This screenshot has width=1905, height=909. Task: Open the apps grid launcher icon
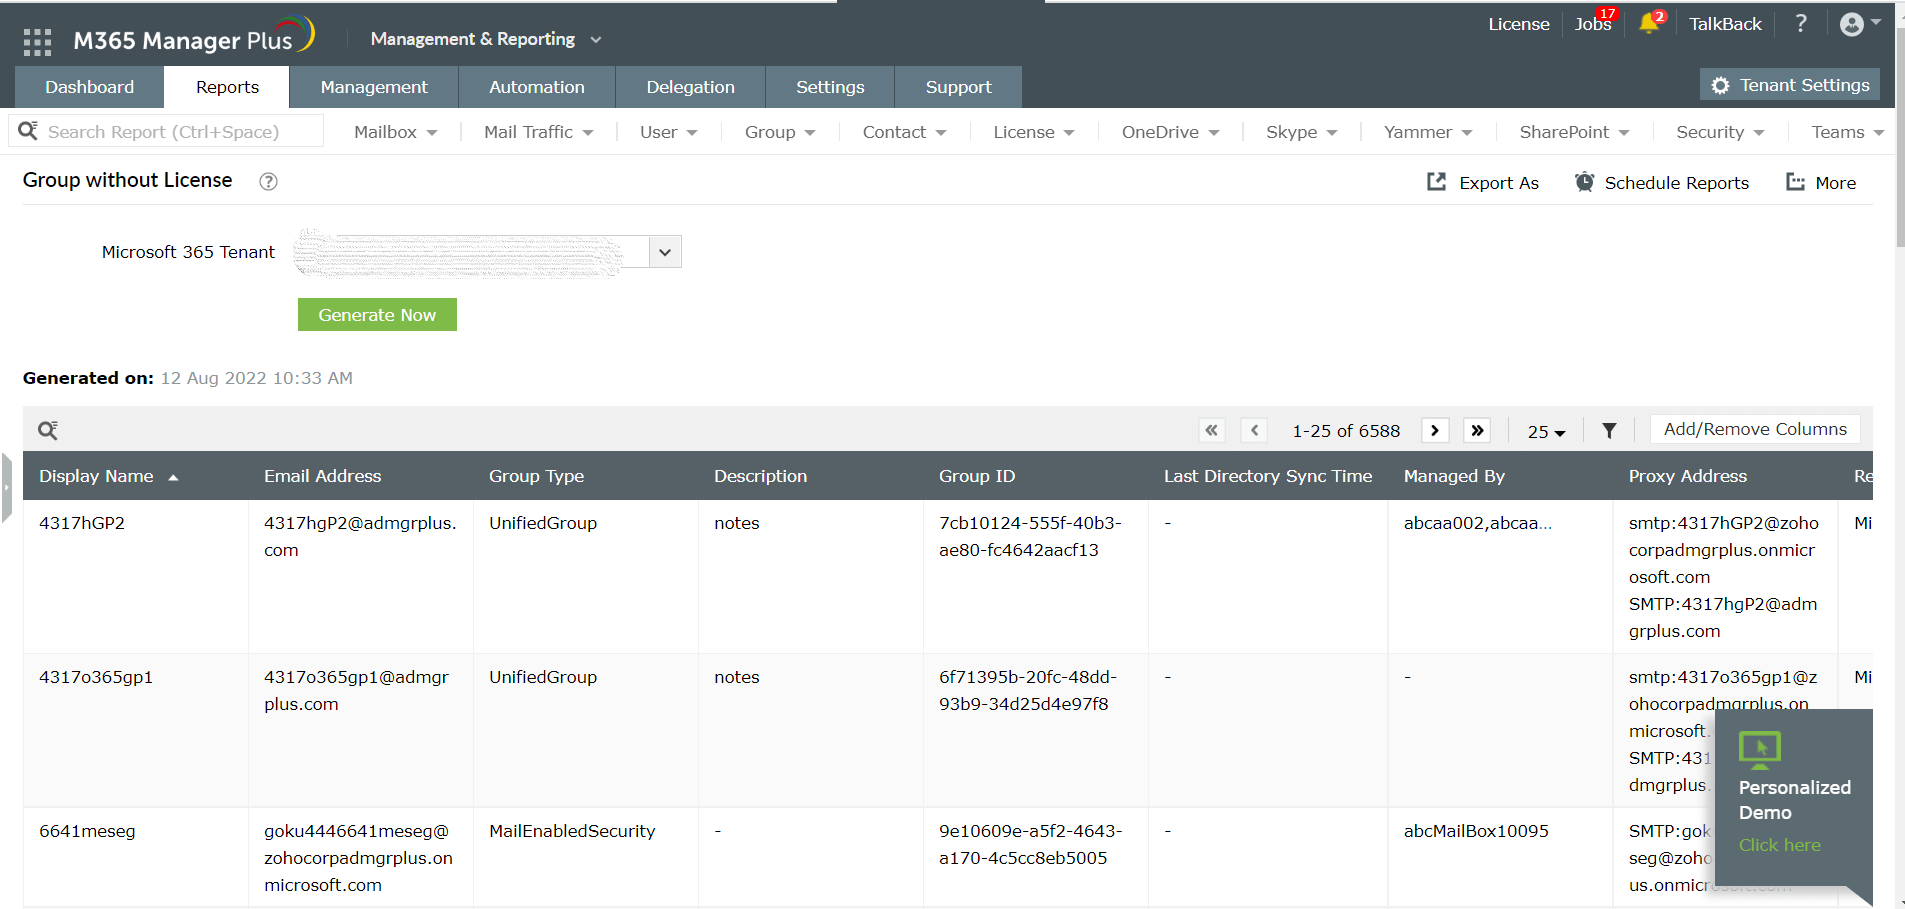37,41
